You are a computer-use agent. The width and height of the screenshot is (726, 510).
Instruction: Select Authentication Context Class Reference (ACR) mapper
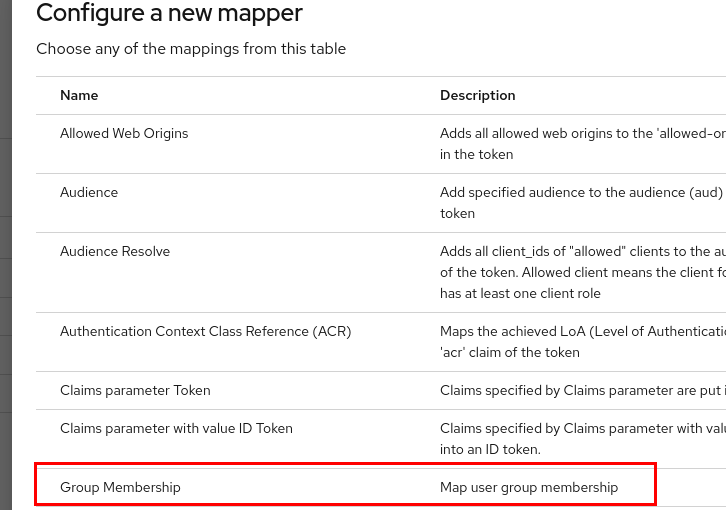click(x=205, y=331)
